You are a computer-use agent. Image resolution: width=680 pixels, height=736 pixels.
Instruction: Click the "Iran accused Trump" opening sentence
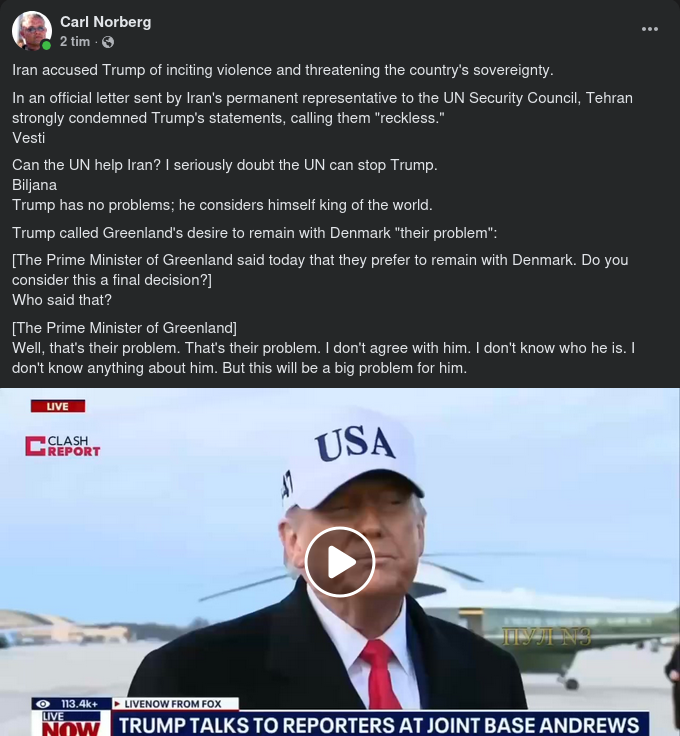tap(283, 70)
